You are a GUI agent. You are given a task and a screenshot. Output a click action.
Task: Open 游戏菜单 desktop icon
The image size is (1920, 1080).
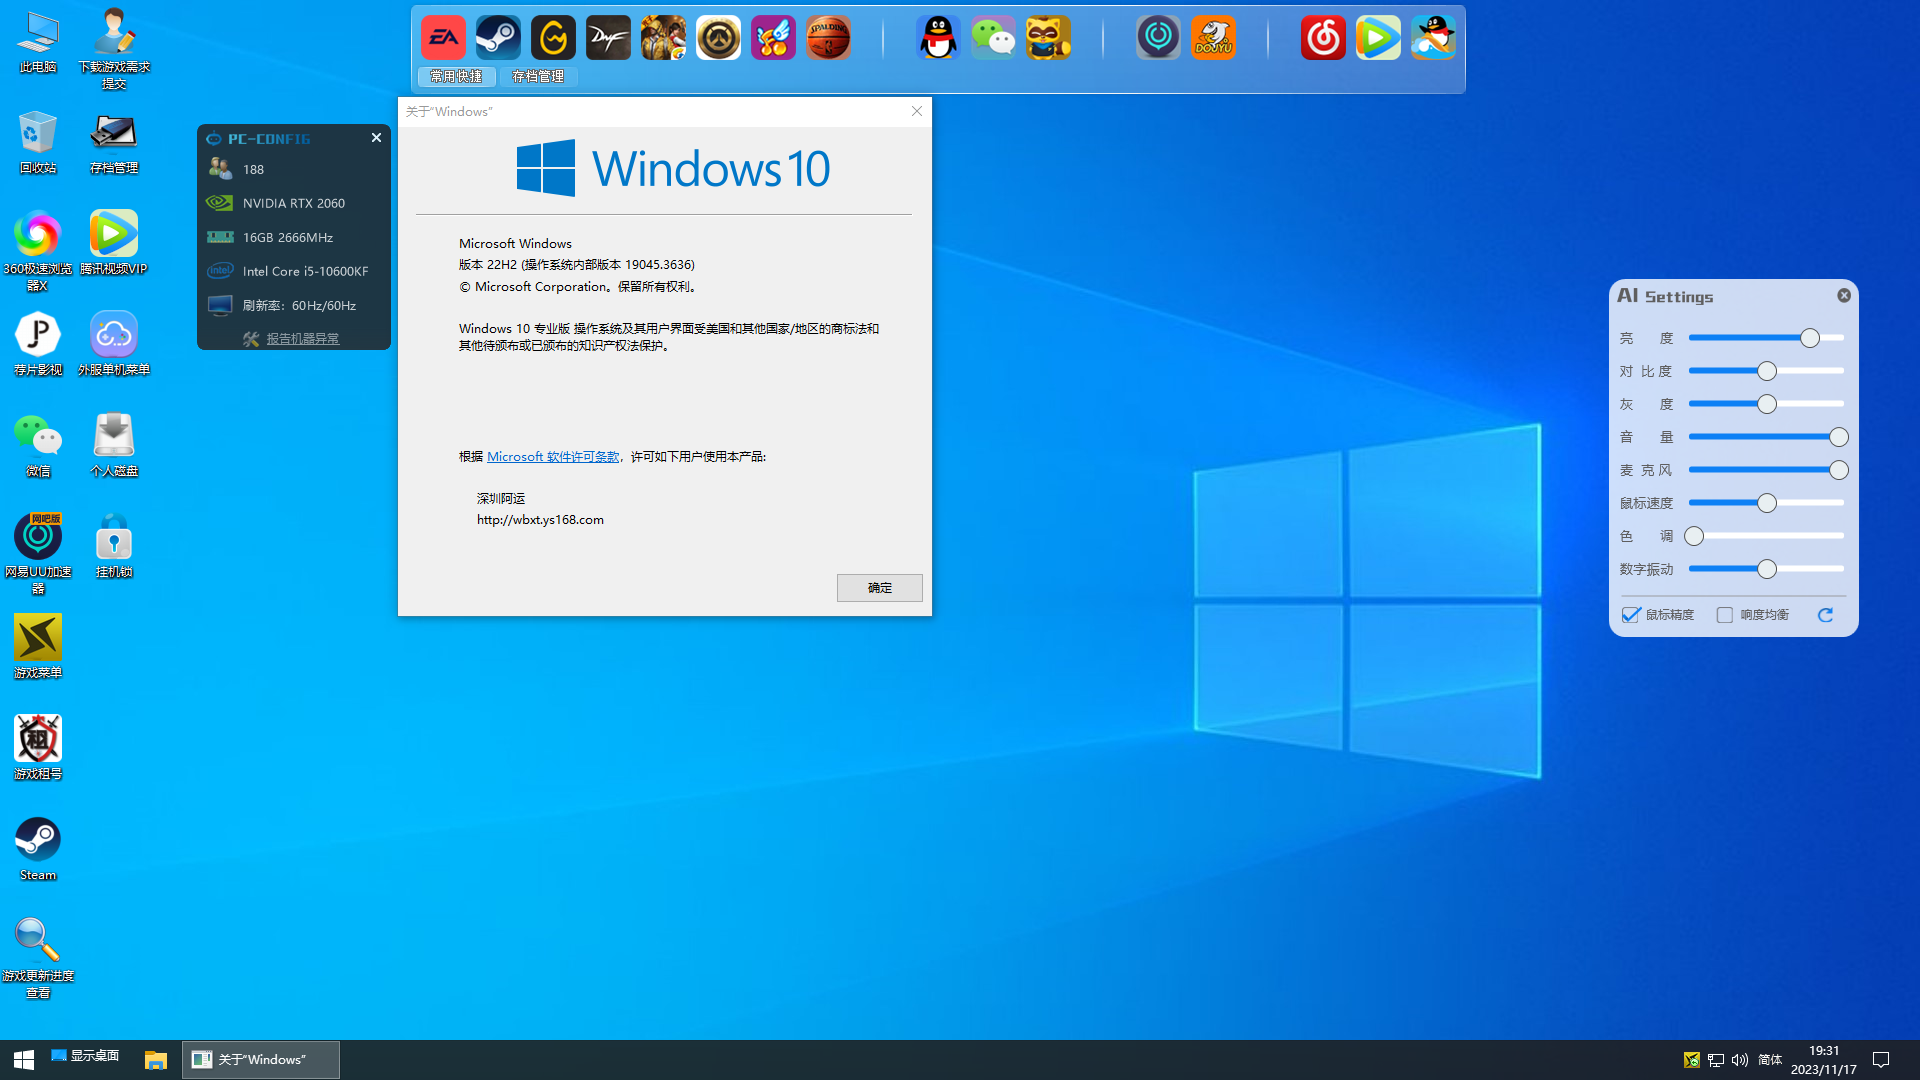coord(38,647)
